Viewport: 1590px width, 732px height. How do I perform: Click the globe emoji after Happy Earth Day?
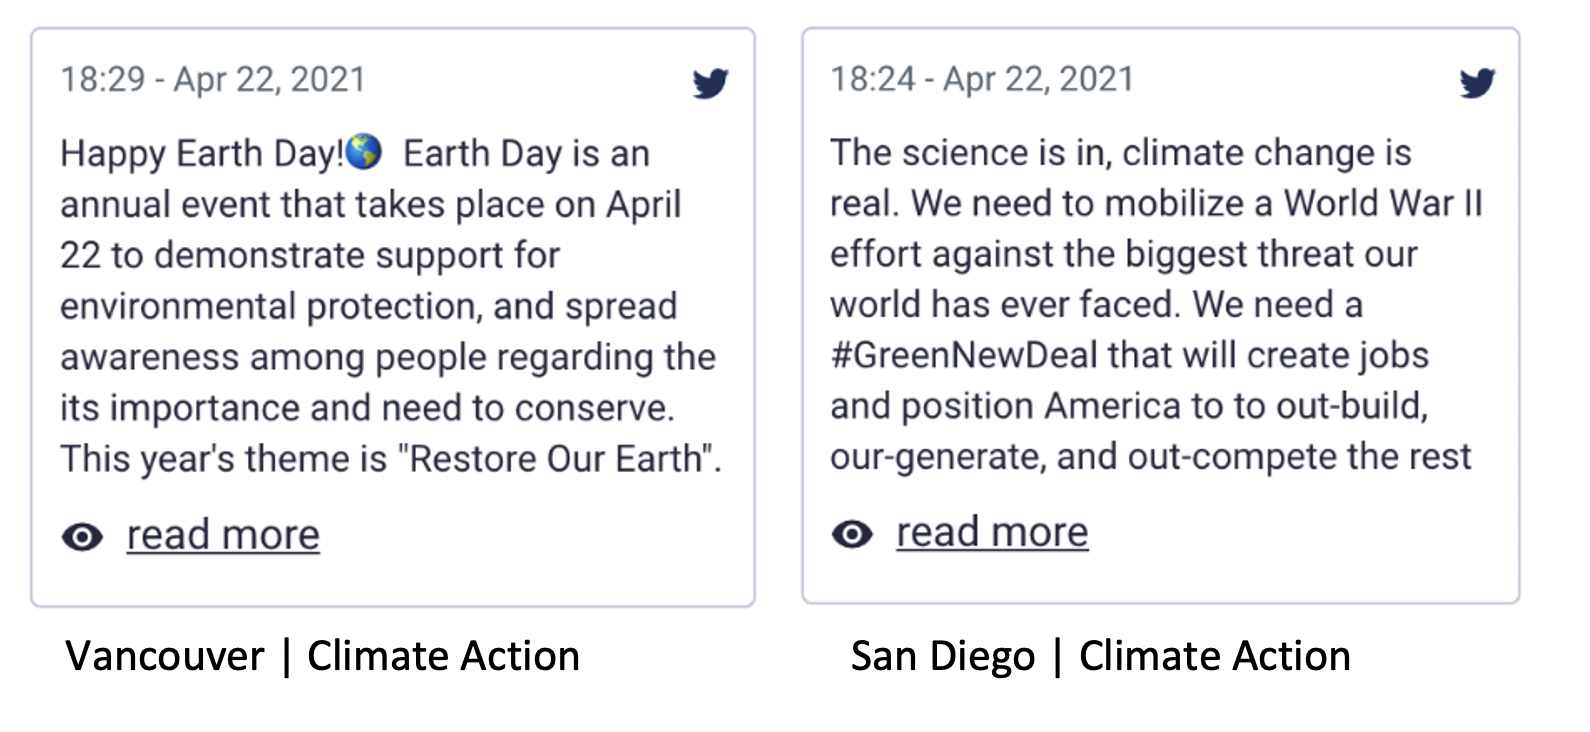pos(363,152)
